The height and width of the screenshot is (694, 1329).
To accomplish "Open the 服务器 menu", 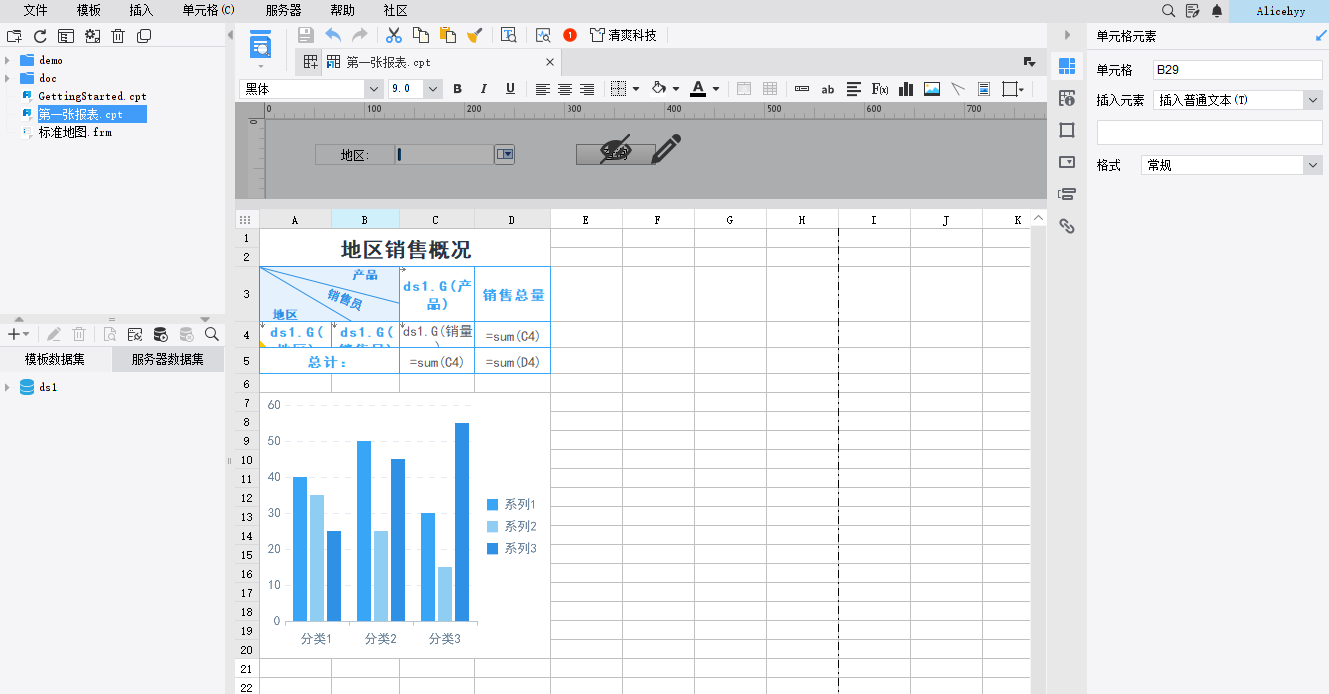I will point(283,10).
